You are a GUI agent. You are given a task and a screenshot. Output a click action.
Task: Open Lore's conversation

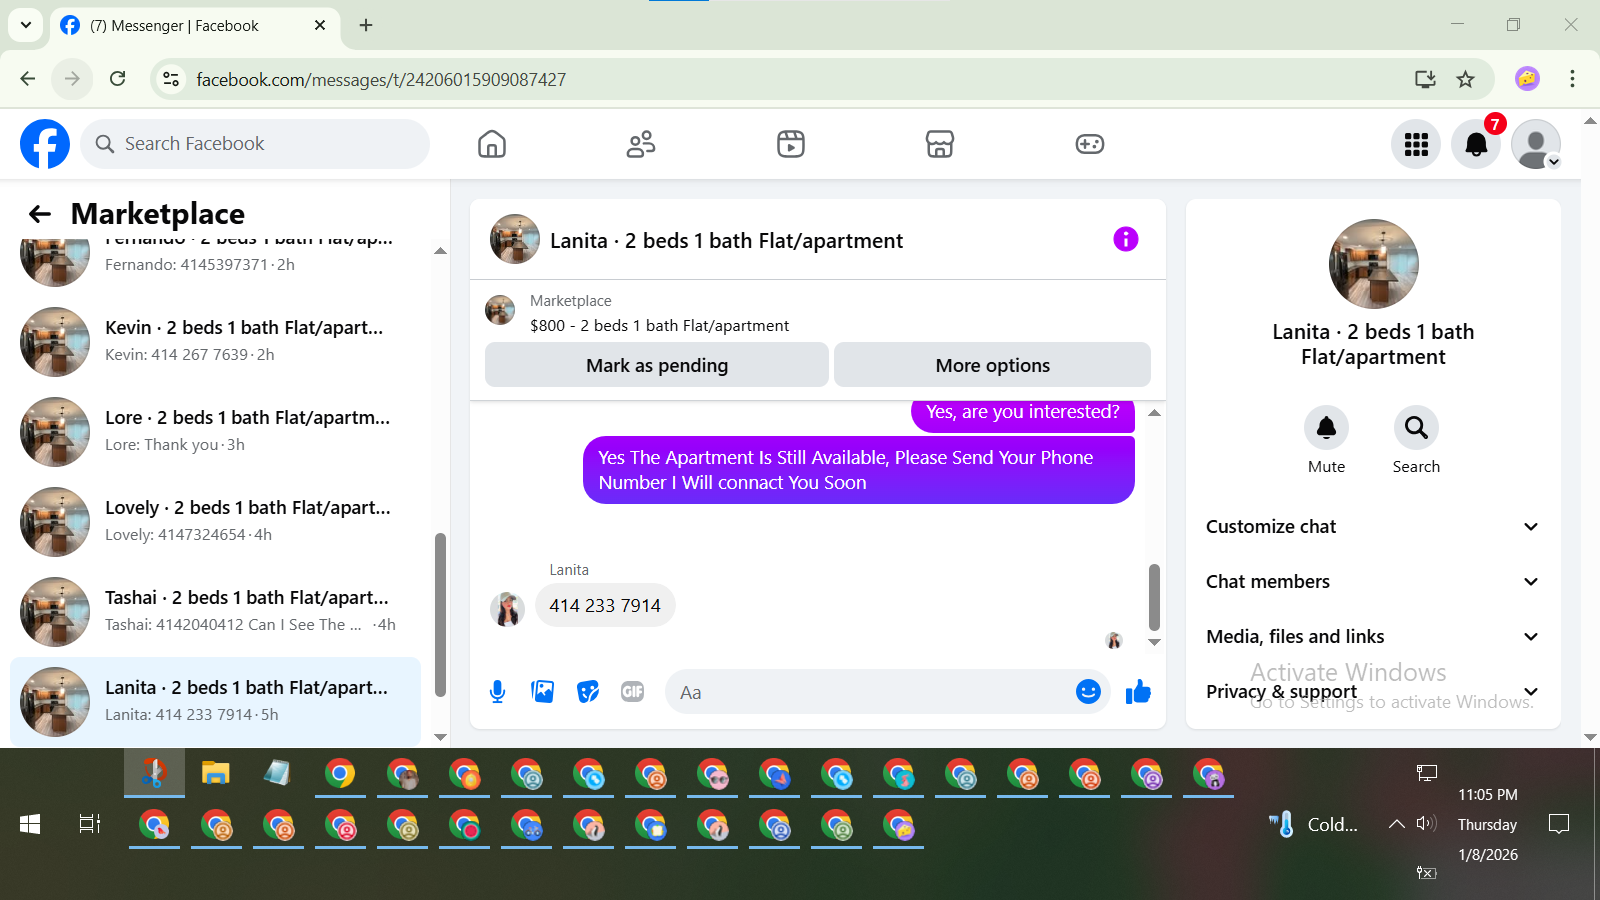coord(215,432)
